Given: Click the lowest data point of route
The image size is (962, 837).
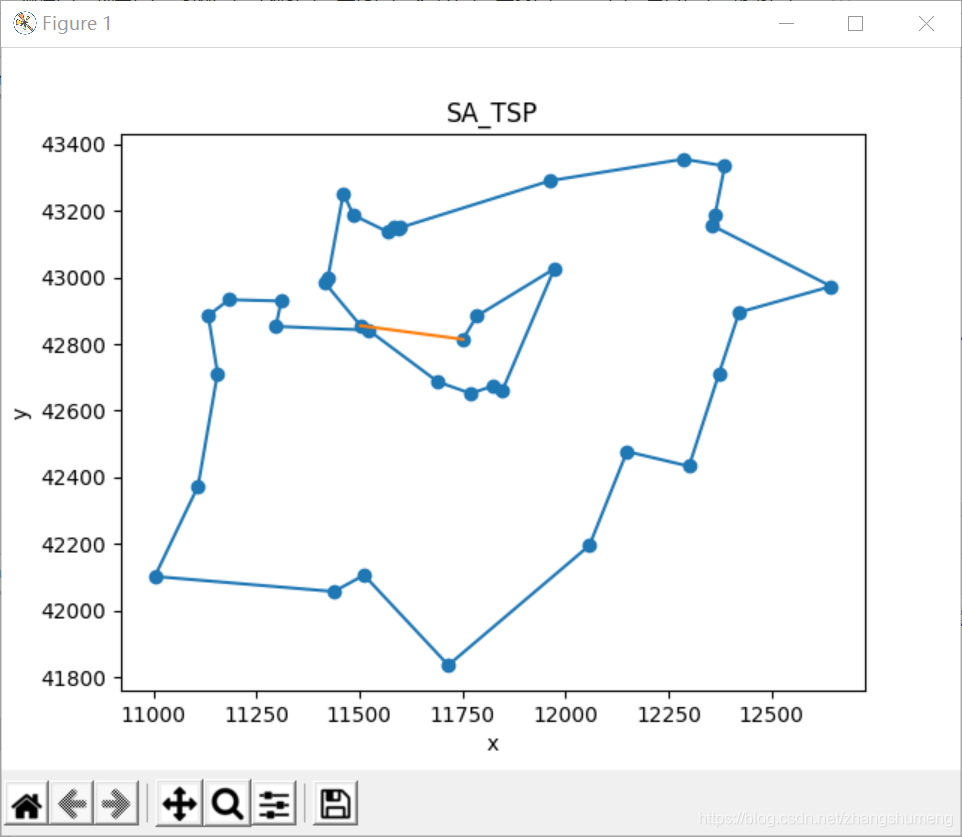Looking at the screenshot, I should pos(448,665).
